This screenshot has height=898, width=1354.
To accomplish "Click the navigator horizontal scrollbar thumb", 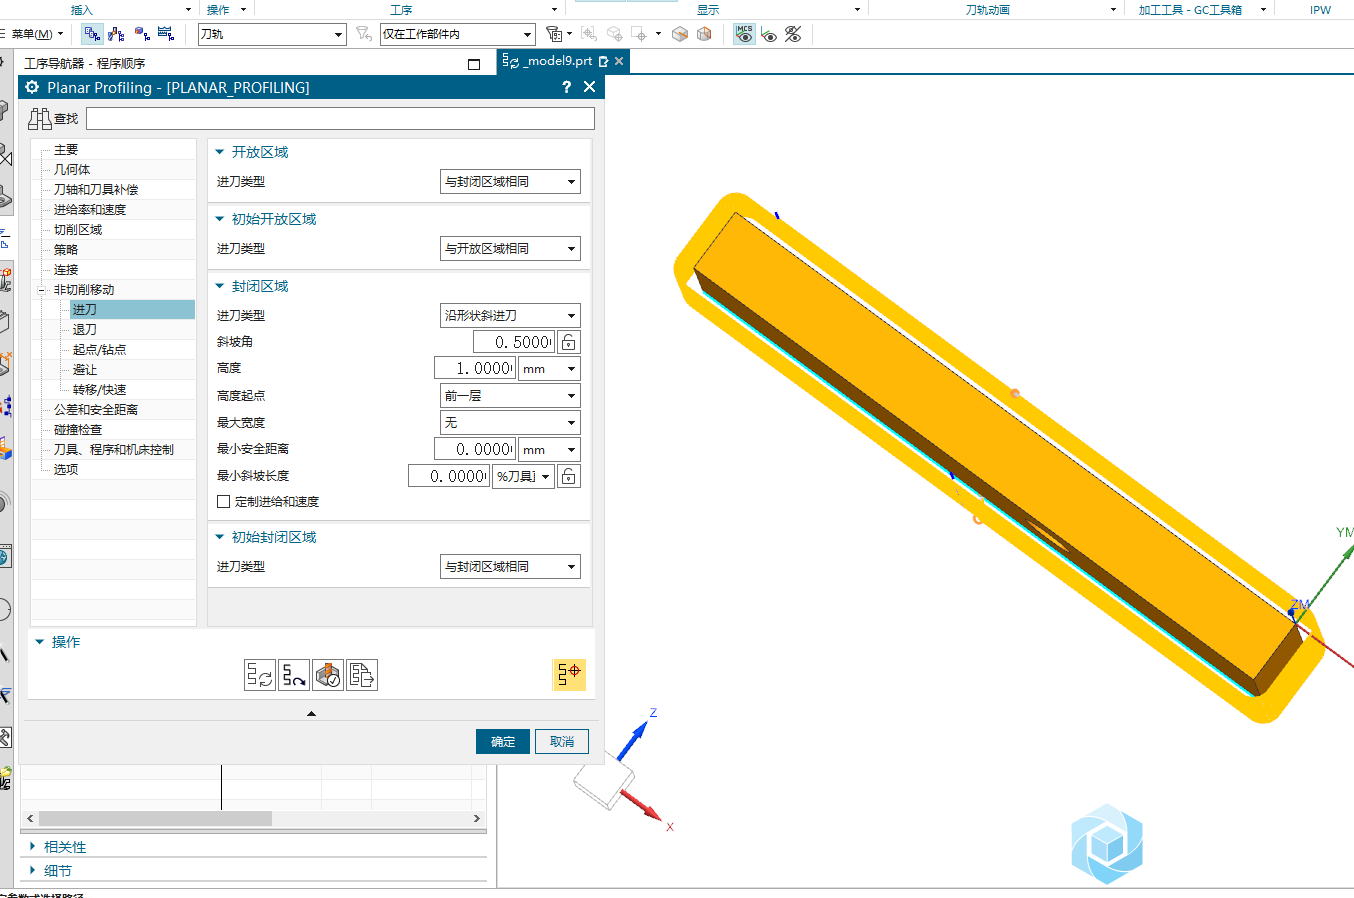I will (155, 818).
